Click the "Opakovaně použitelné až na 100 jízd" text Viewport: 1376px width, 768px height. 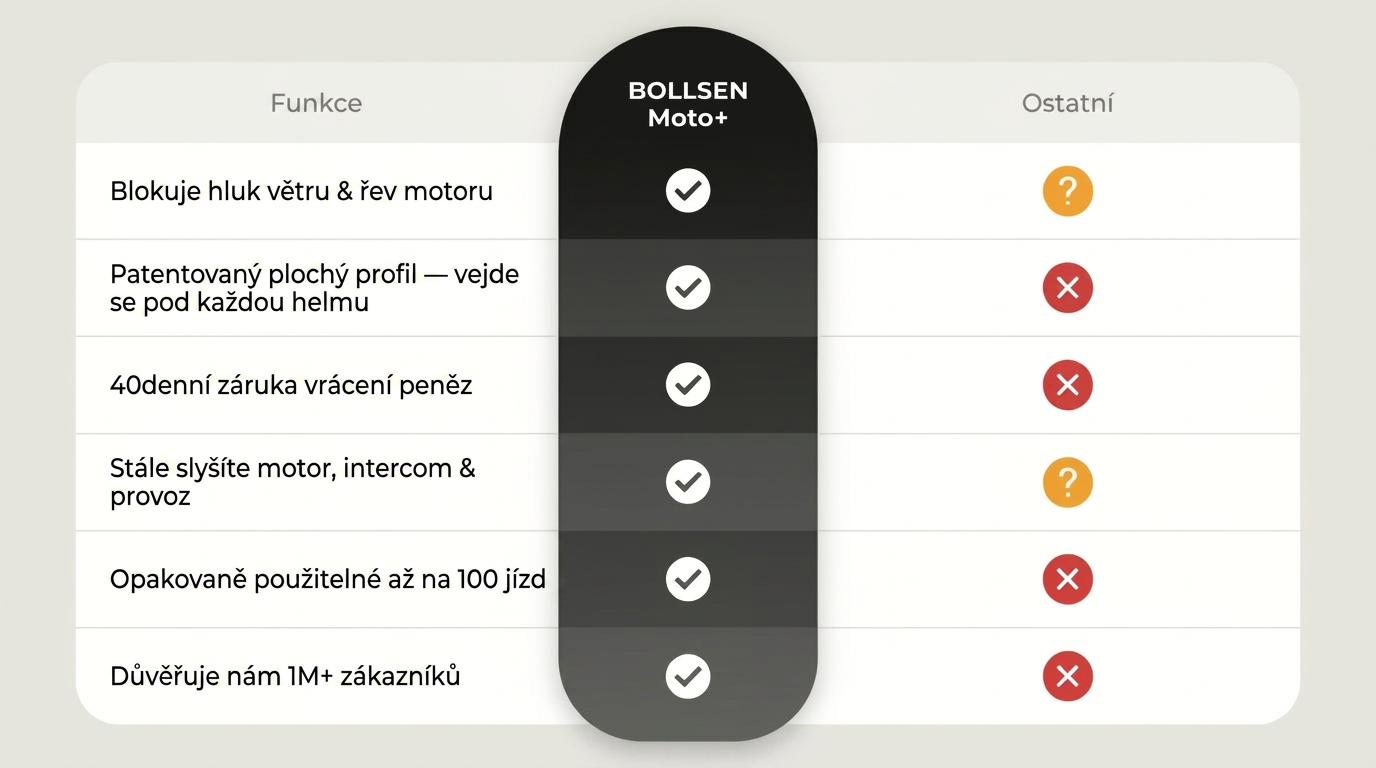click(x=327, y=579)
